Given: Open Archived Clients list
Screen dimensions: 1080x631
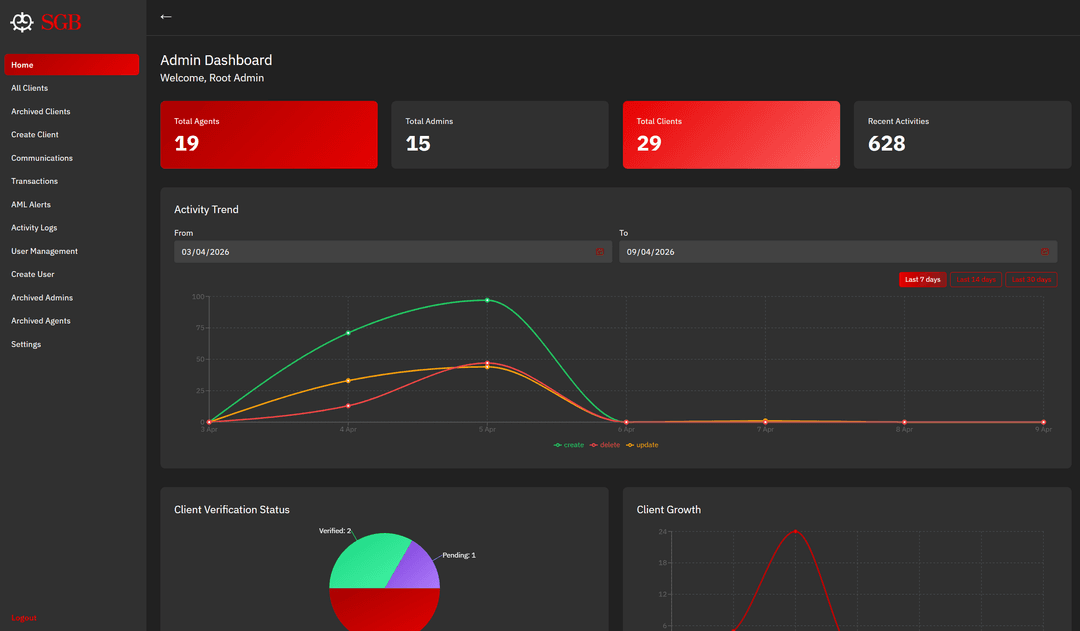Looking at the screenshot, I should 41,112.
